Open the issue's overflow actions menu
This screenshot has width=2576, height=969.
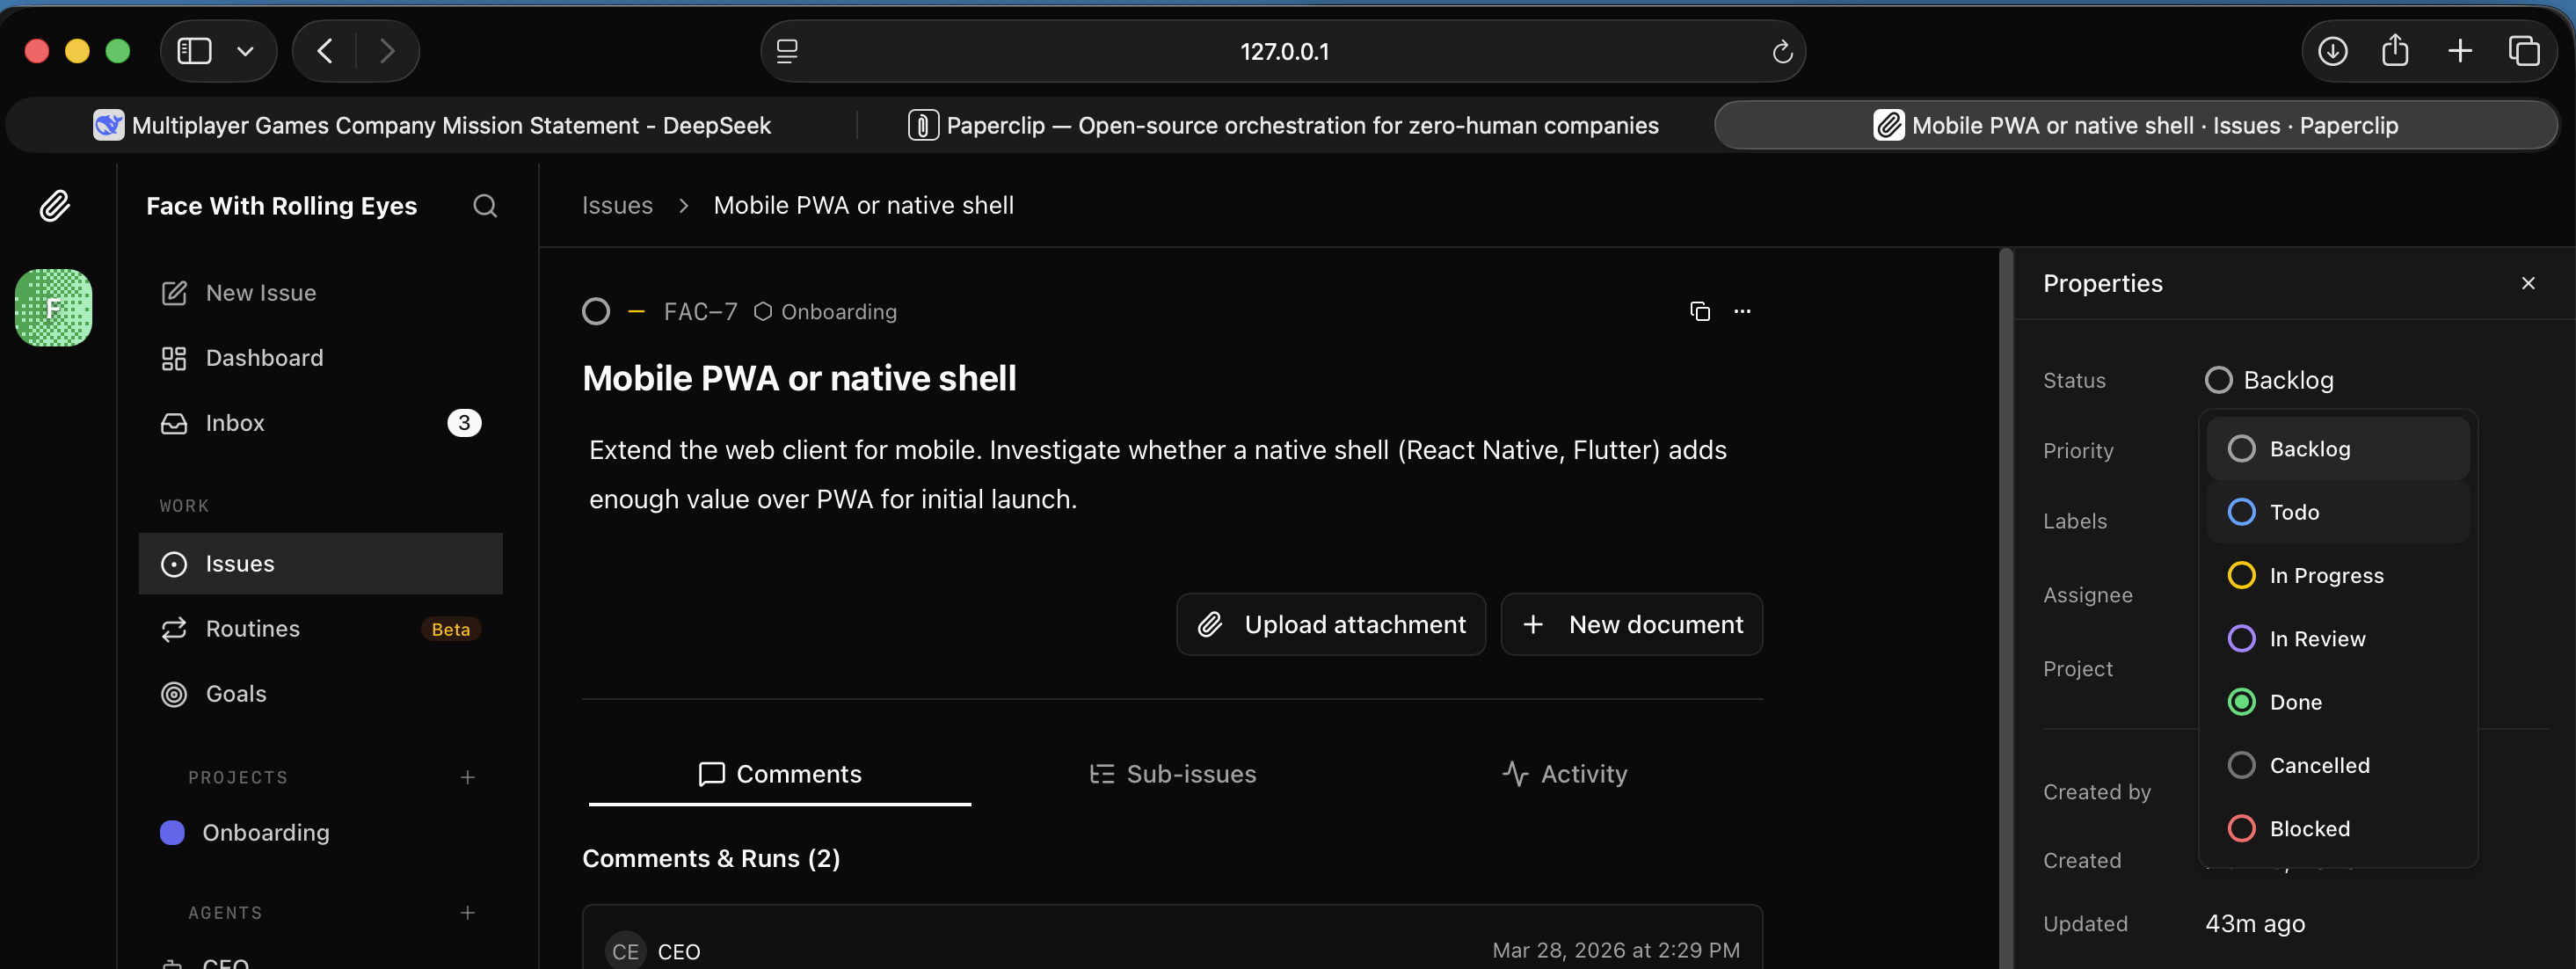tap(1743, 311)
